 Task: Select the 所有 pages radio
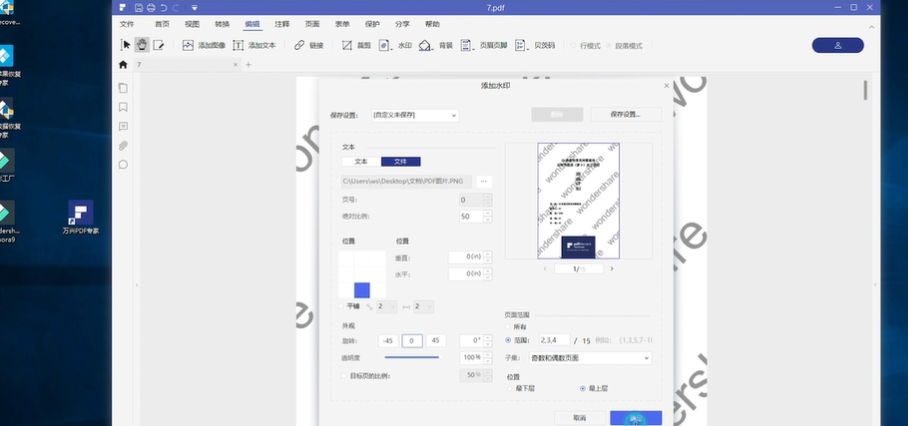[508, 328]
